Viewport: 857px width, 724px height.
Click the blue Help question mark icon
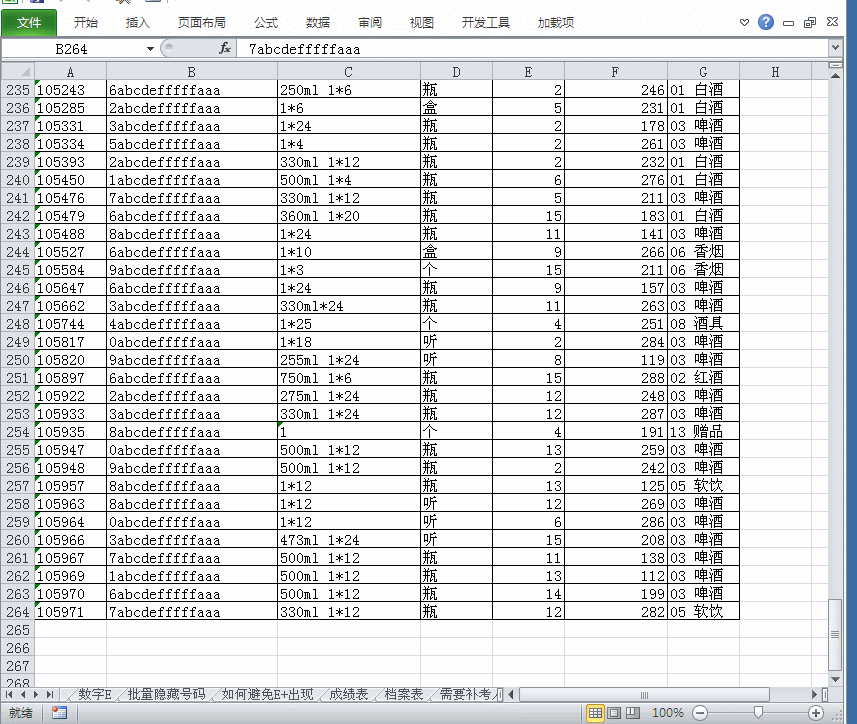(766, 22)
